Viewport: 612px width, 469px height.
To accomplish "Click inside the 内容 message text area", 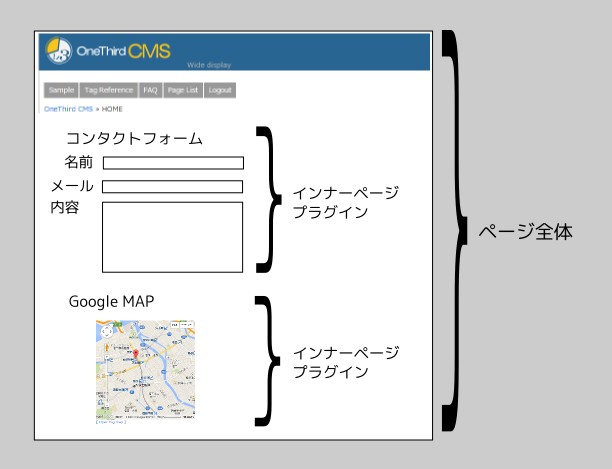I will (172, 237).
